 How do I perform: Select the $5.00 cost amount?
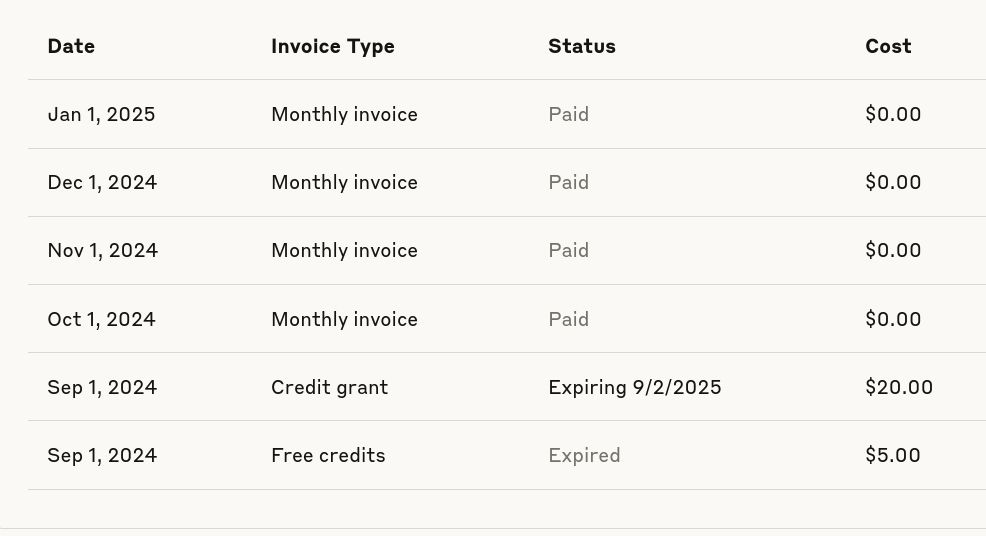pyautogui.click(x=892, y=455)
